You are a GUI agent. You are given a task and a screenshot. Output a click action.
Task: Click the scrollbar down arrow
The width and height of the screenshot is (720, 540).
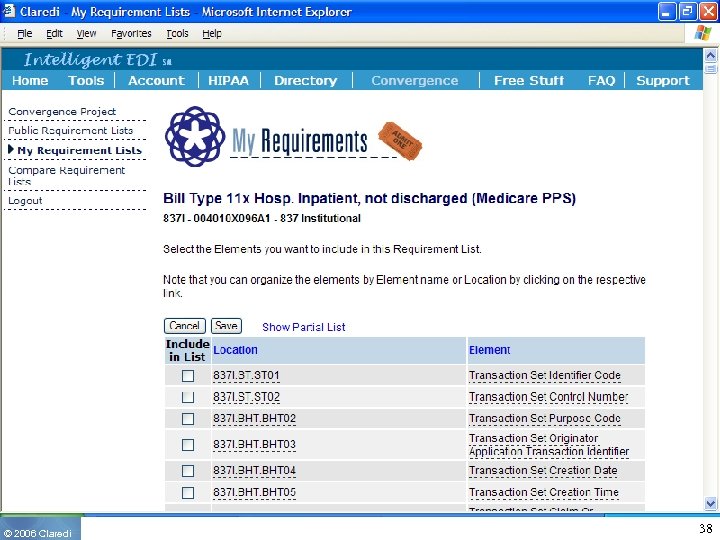pyautogui.click(x=710, y=503)
